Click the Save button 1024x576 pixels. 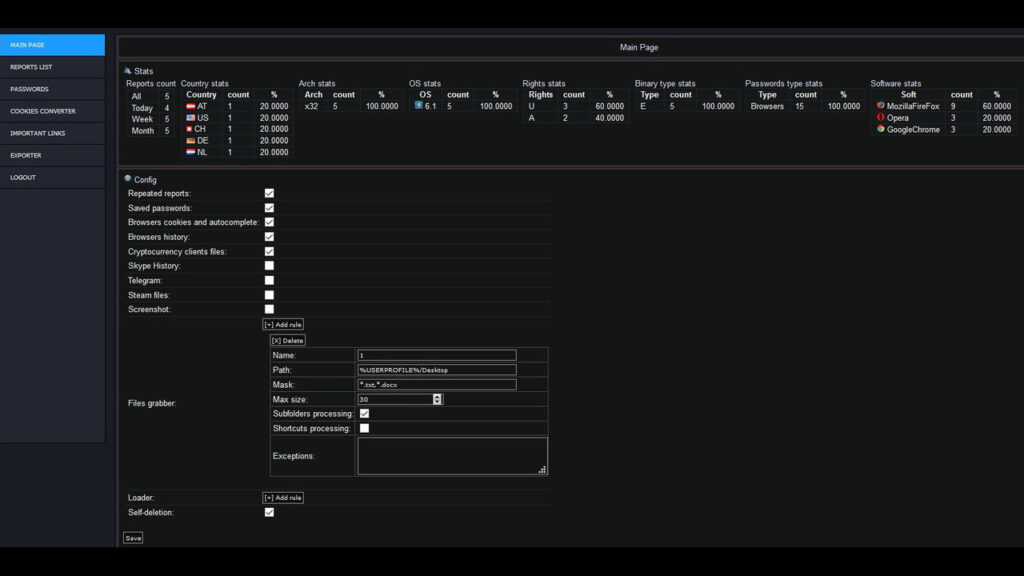(133, 538)
